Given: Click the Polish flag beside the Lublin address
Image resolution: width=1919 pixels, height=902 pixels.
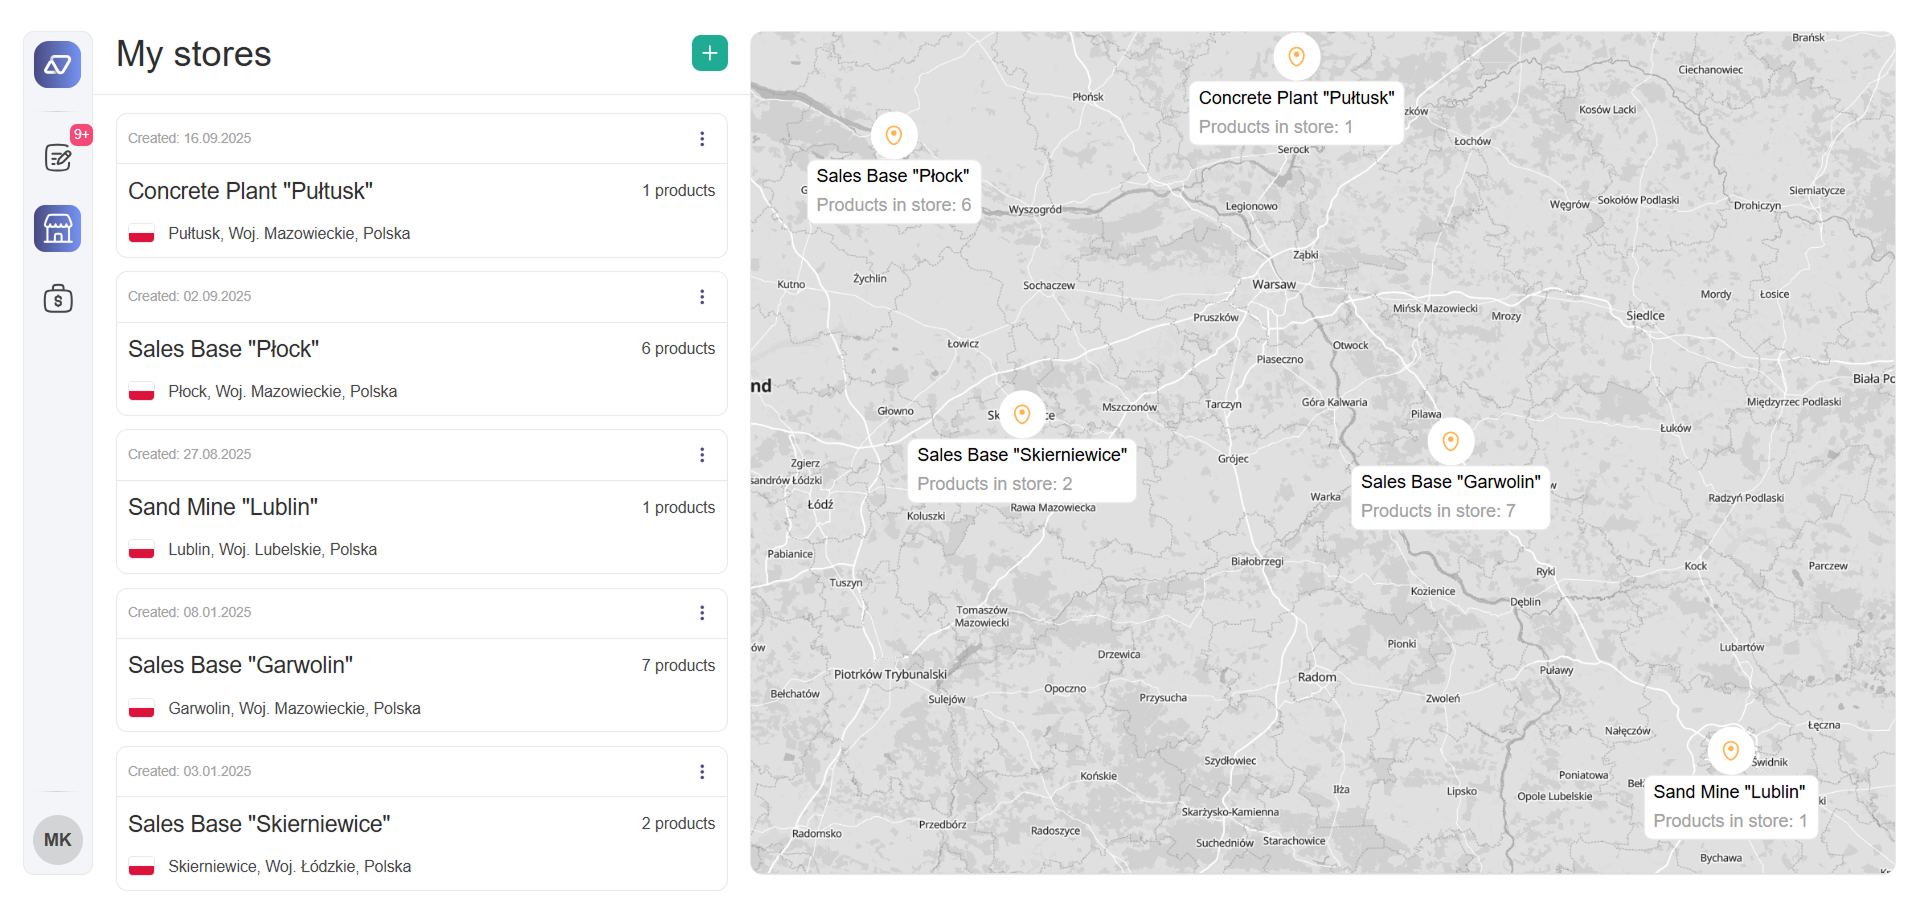Looking at the screenshot, I should pyautogui.click(x=141, y=549).
